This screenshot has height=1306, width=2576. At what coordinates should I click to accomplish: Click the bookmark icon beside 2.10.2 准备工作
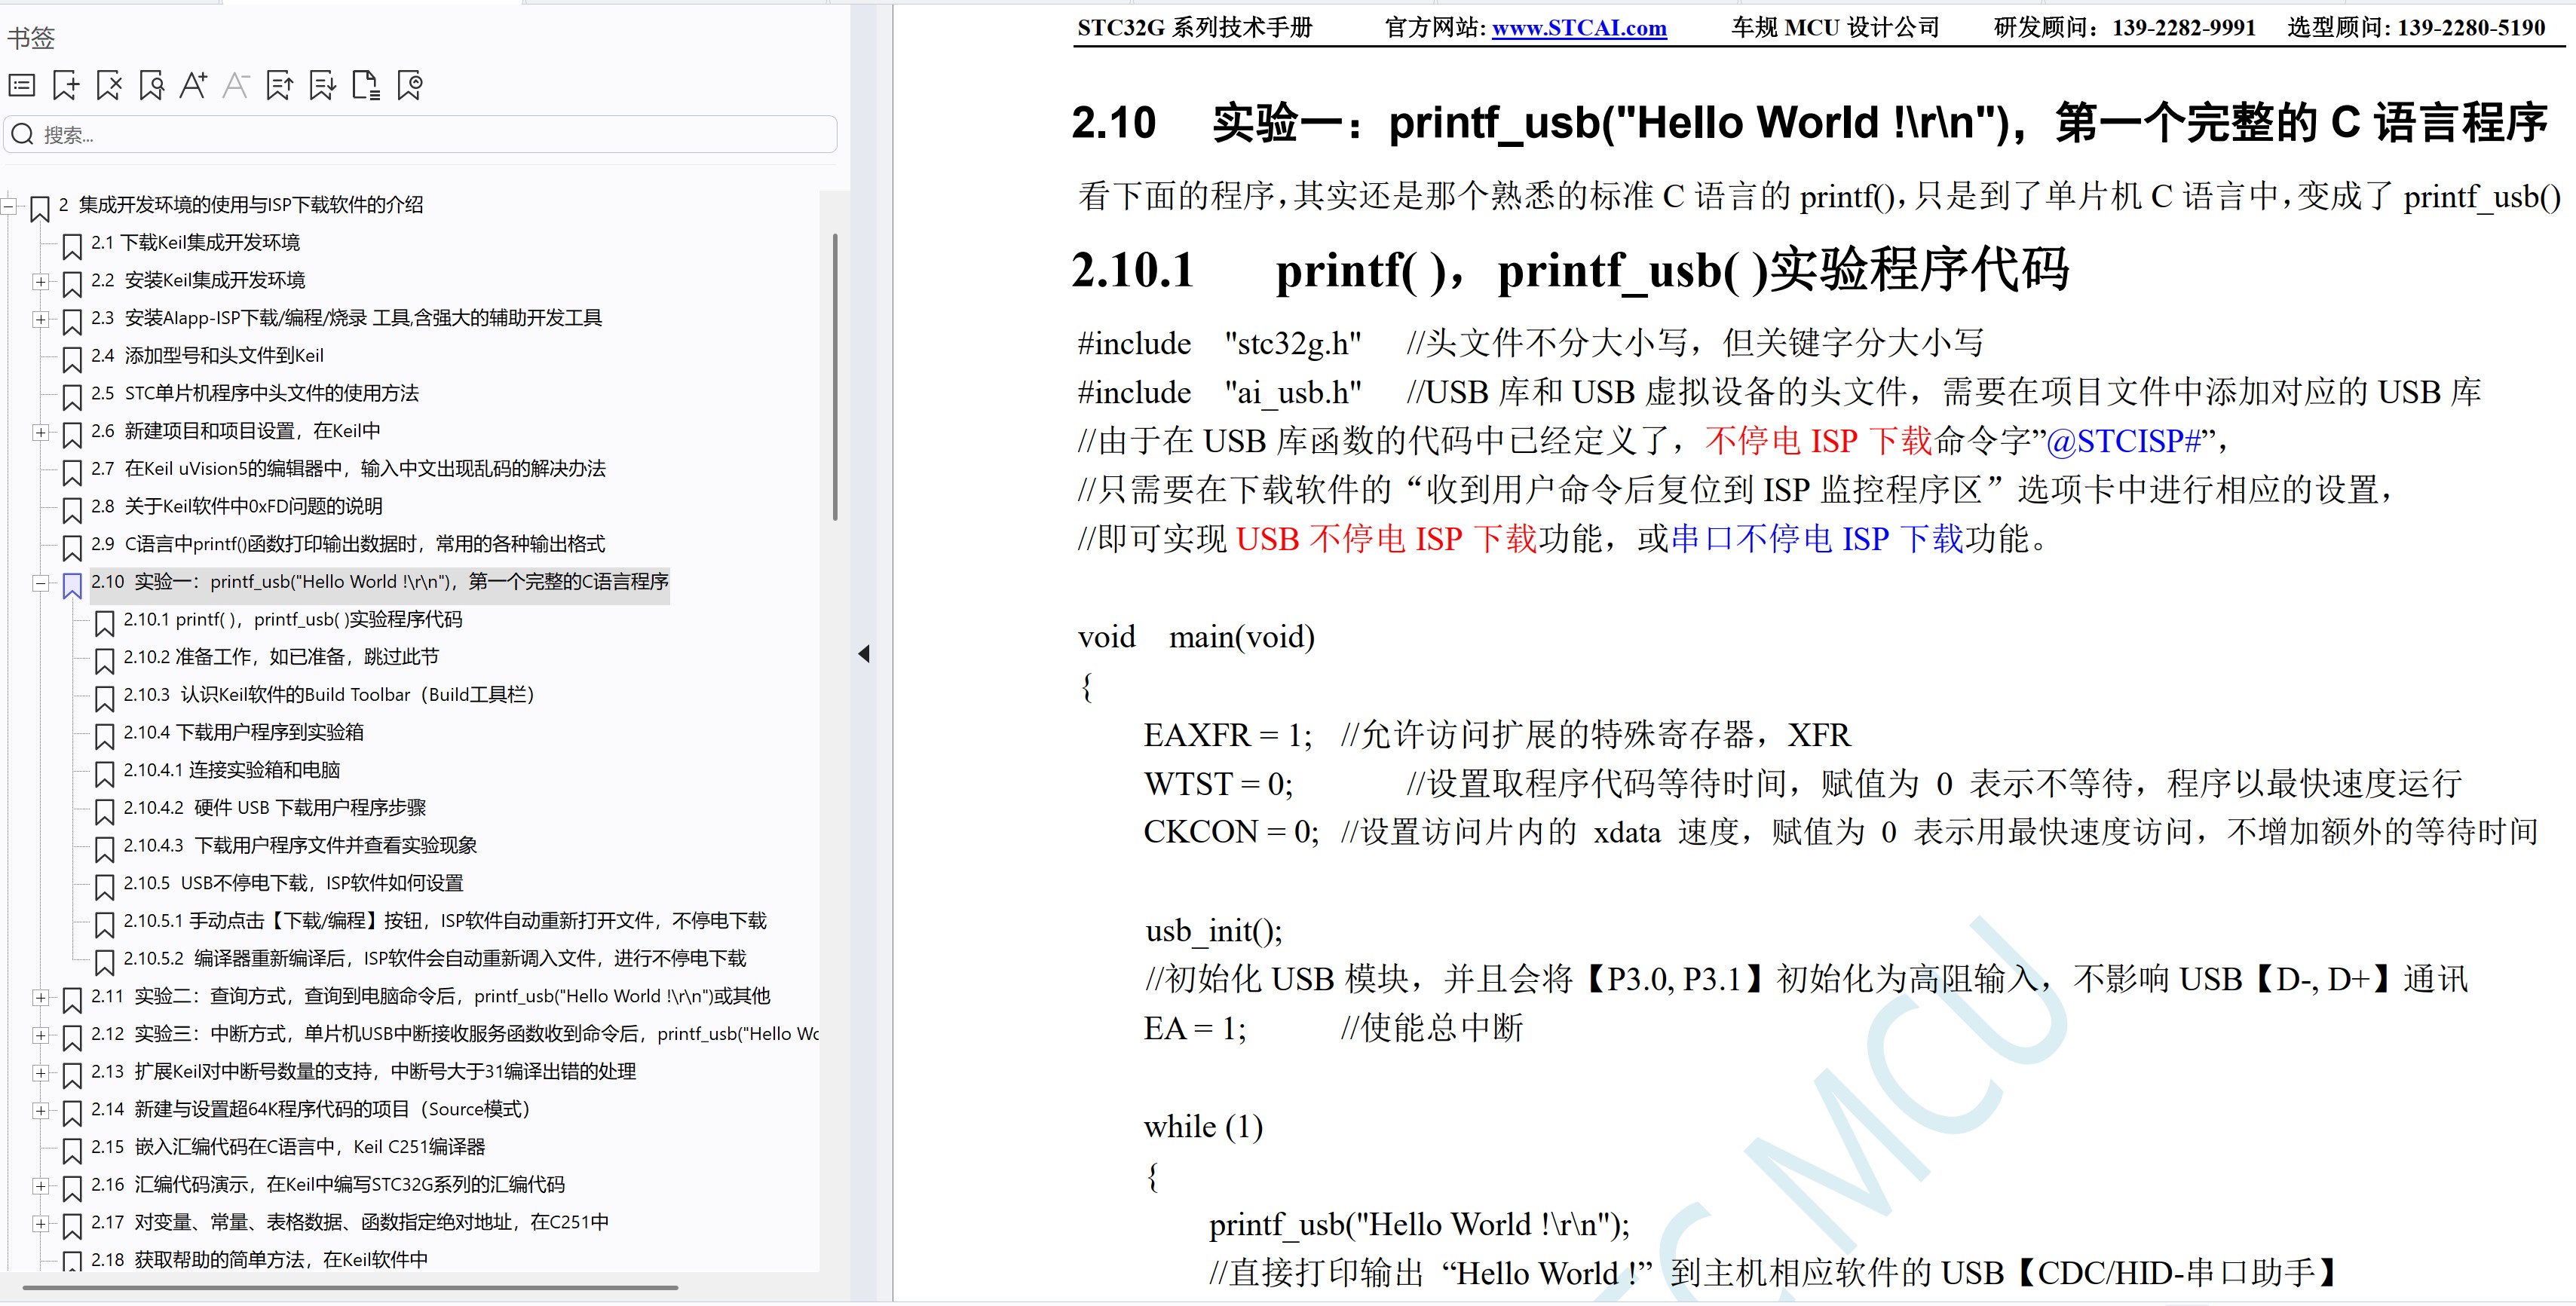104,660
